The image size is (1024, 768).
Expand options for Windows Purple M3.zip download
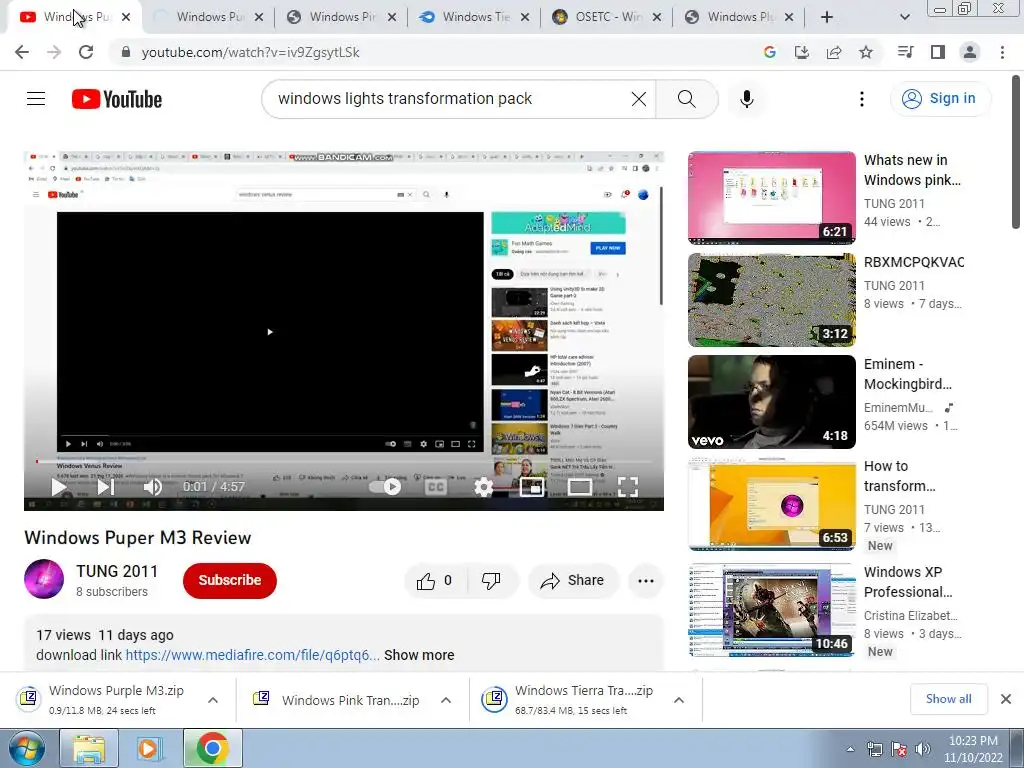213,700
